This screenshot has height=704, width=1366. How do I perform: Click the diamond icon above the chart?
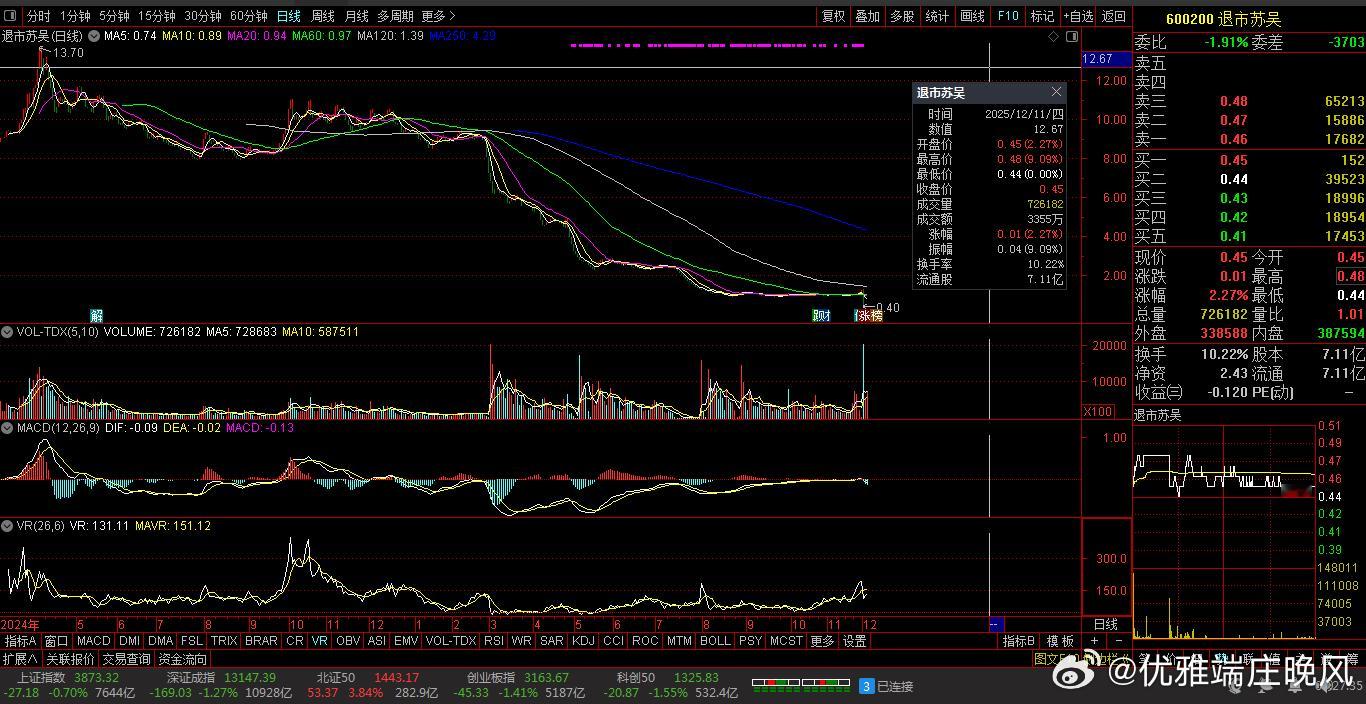pos(1053,37)
